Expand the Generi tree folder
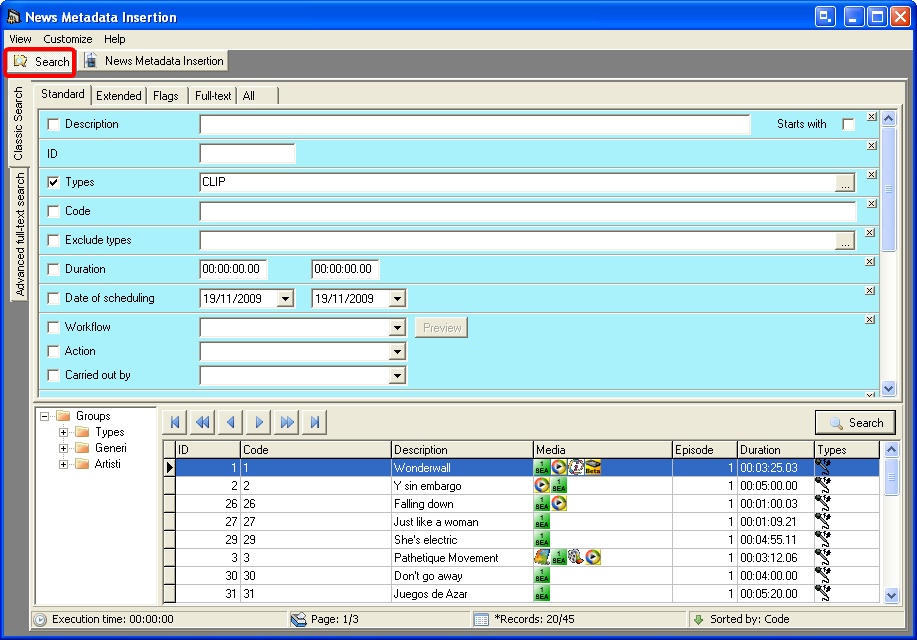Screen dimensions: 917x640 pyautogui.click(x=64, y=449)
